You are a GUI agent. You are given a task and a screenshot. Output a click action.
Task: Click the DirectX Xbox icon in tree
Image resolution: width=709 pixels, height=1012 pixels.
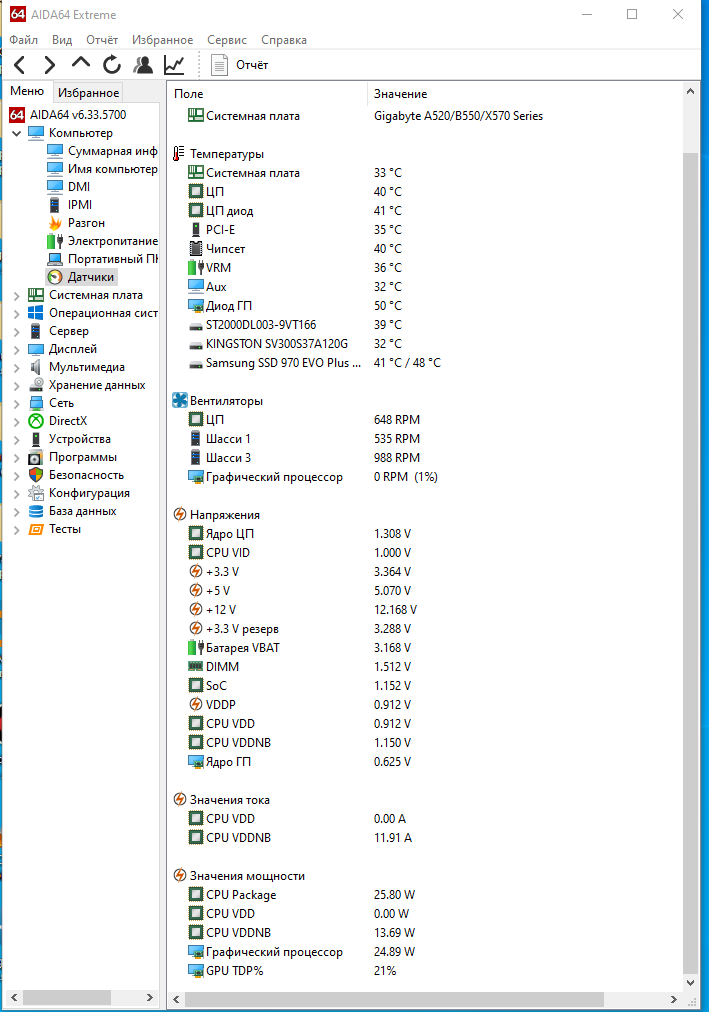(36, 421)
